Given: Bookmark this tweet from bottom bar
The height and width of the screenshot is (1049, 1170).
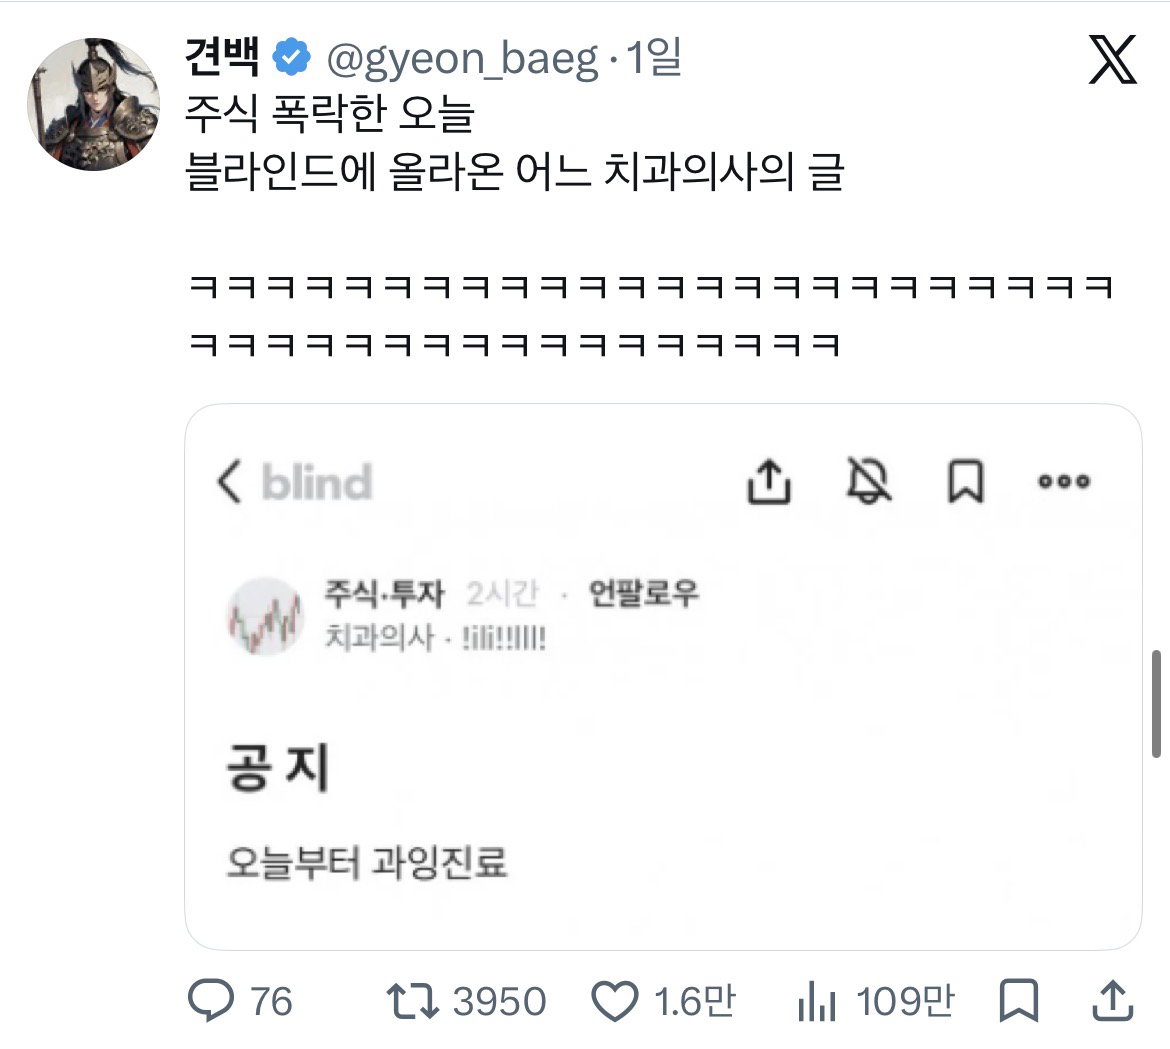Looking at the screenshot, I should point(1019,1001).
